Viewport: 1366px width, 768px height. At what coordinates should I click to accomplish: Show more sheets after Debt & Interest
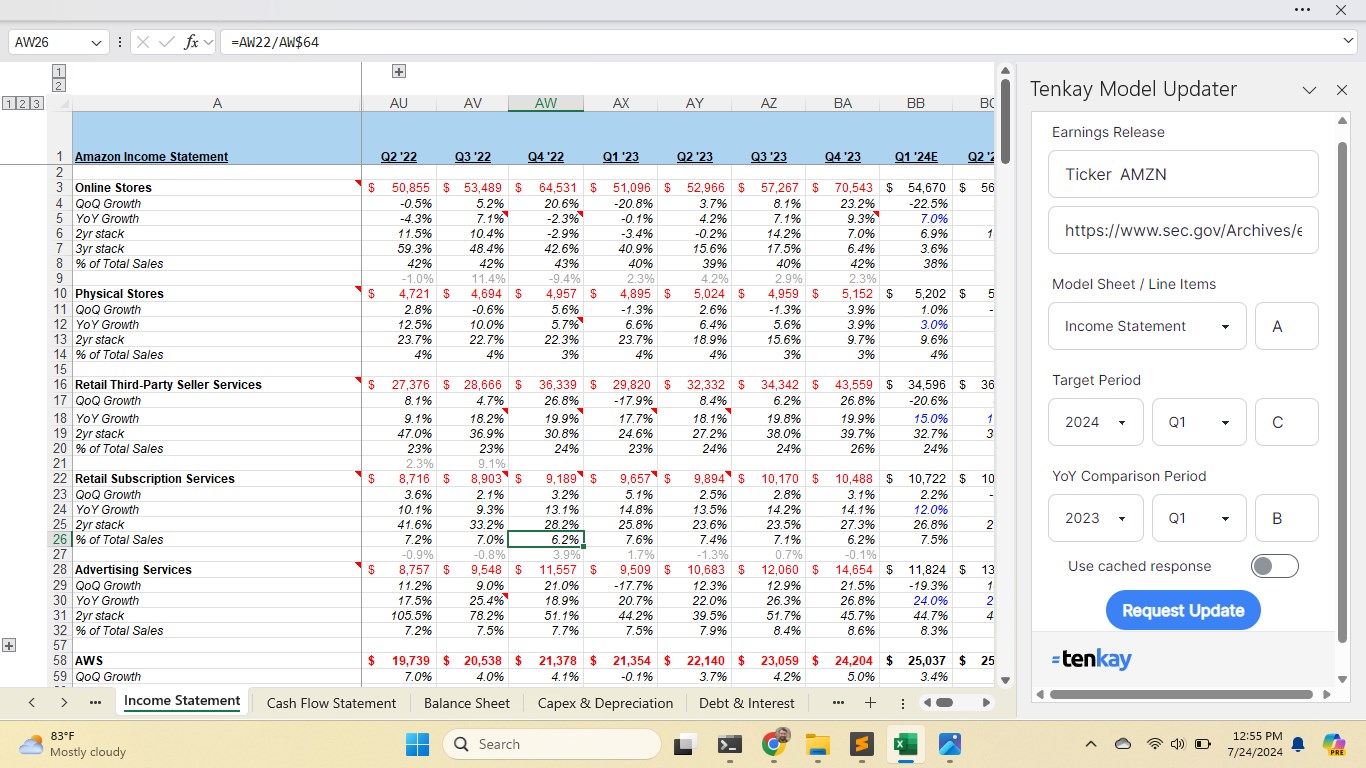[x=838, y=703]
